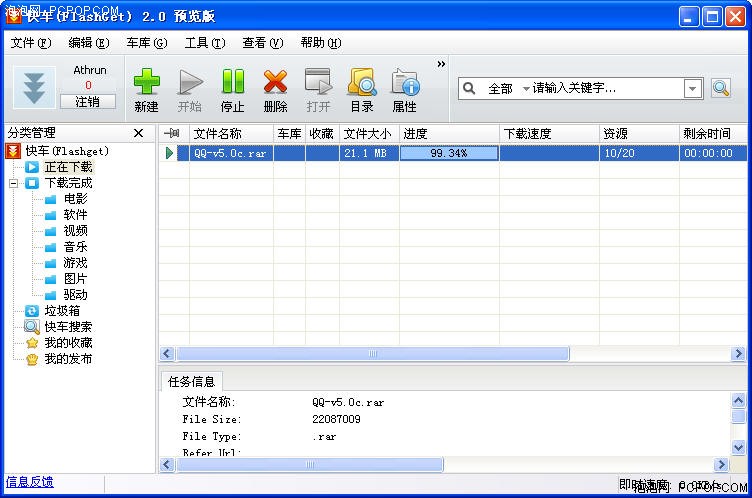This screenshot has width=752, height=498.
Task: Sort by 进度 column header
Action: pyautogui.click(x=449, y=133)
